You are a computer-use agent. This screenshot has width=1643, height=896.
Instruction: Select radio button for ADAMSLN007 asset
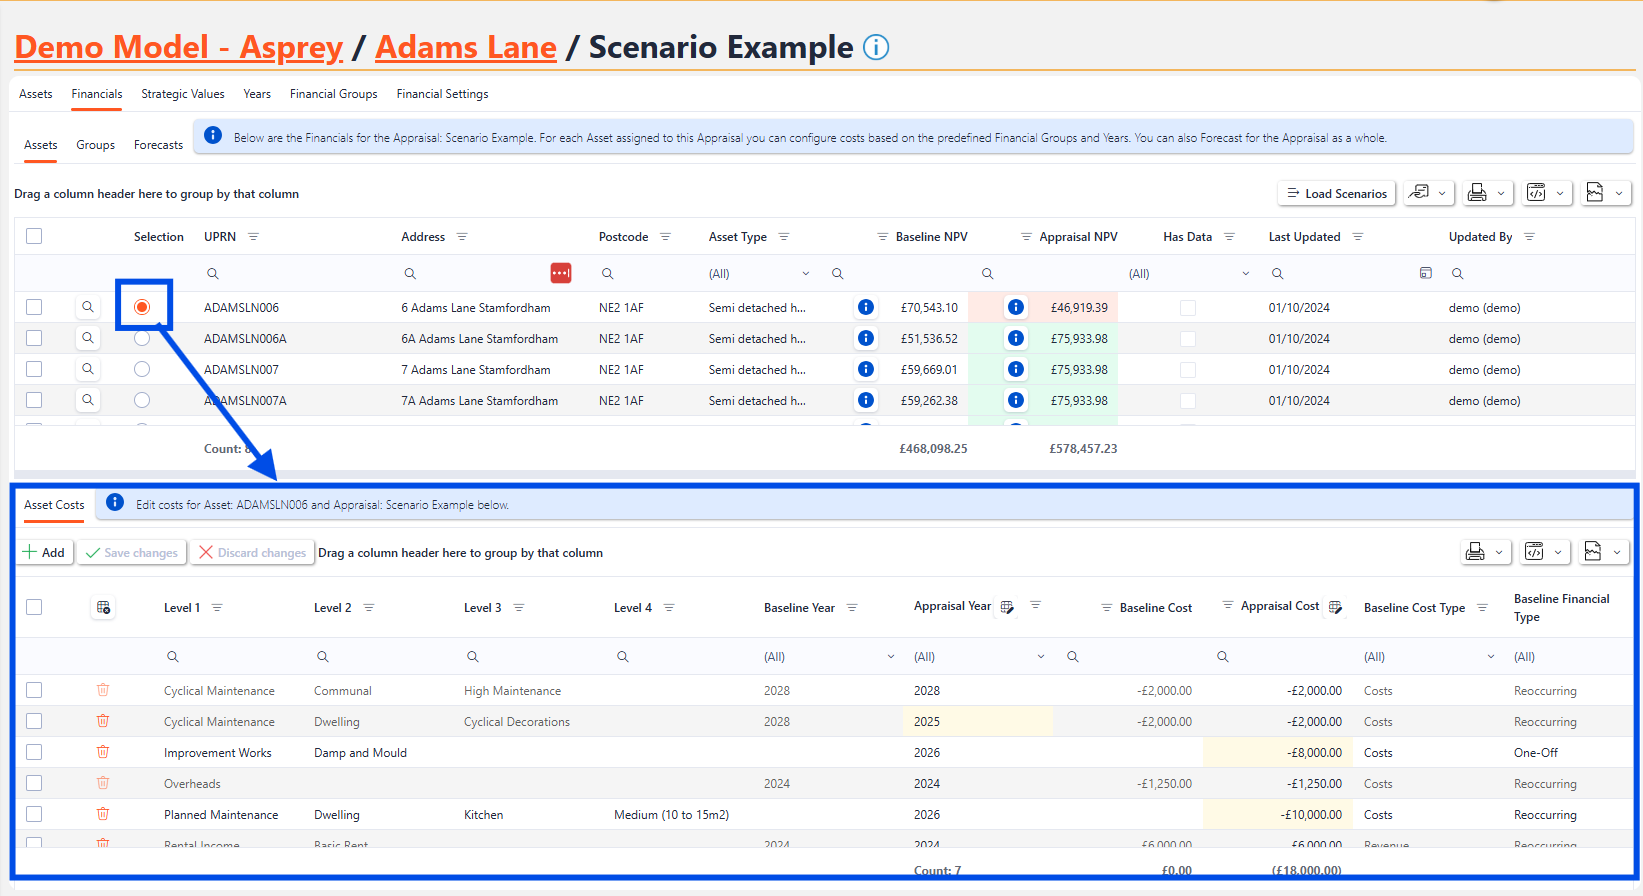(x=142, y=370)
